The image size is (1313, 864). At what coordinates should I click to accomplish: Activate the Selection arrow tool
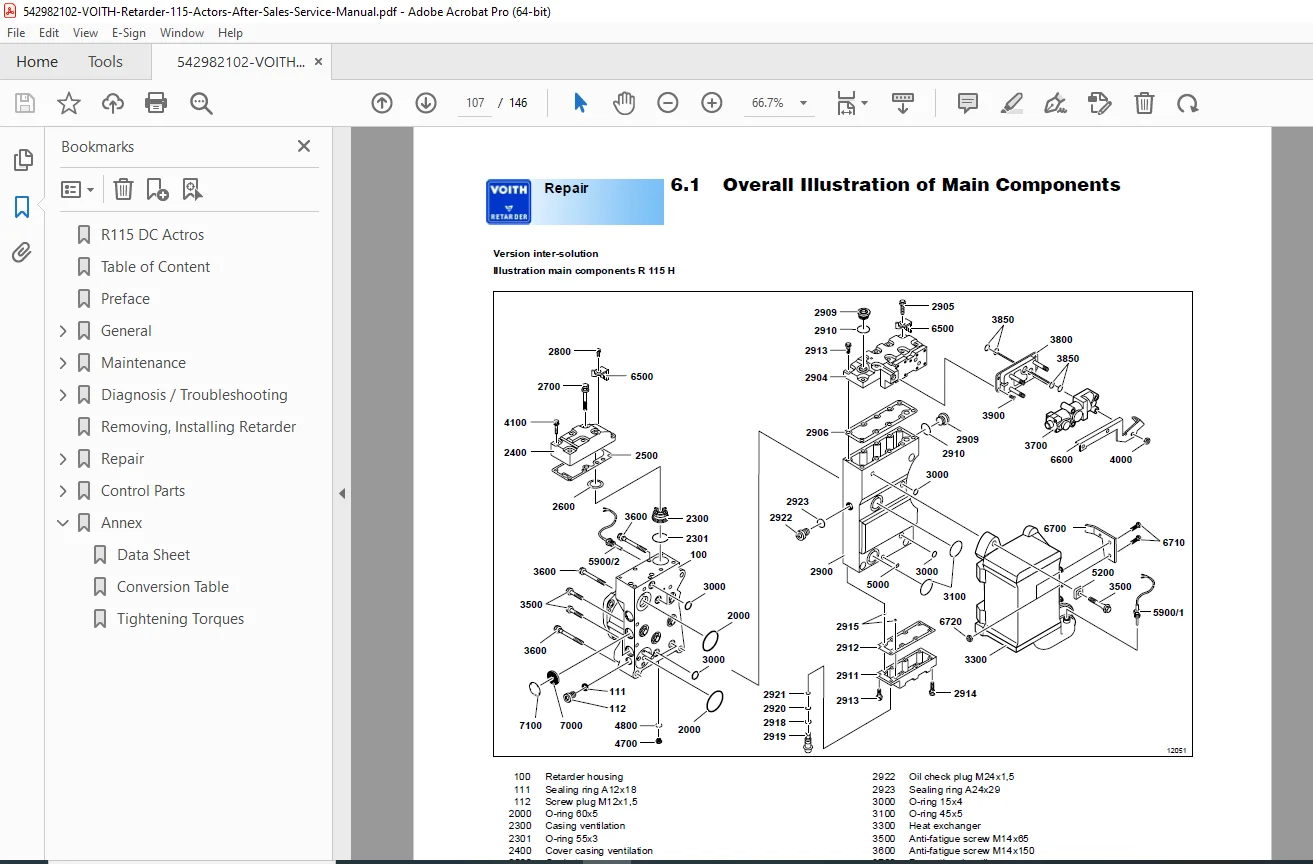581,103
